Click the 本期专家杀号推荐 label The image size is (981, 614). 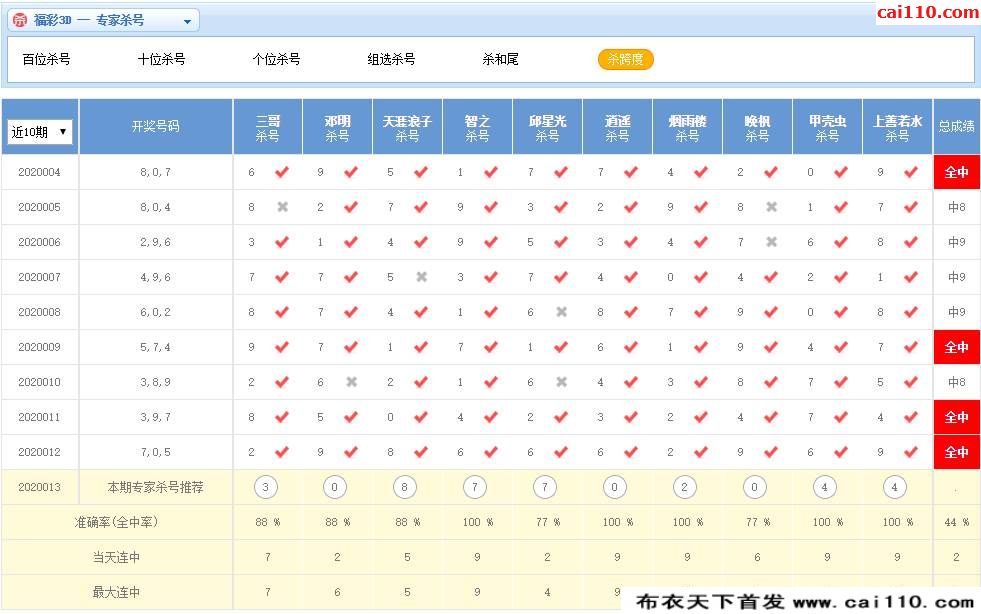tap(156, 488)
